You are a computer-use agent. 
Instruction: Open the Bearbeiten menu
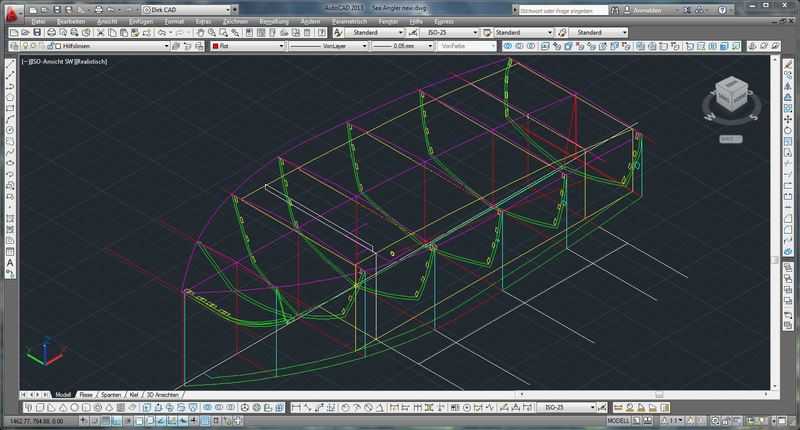tap(71, 21)
